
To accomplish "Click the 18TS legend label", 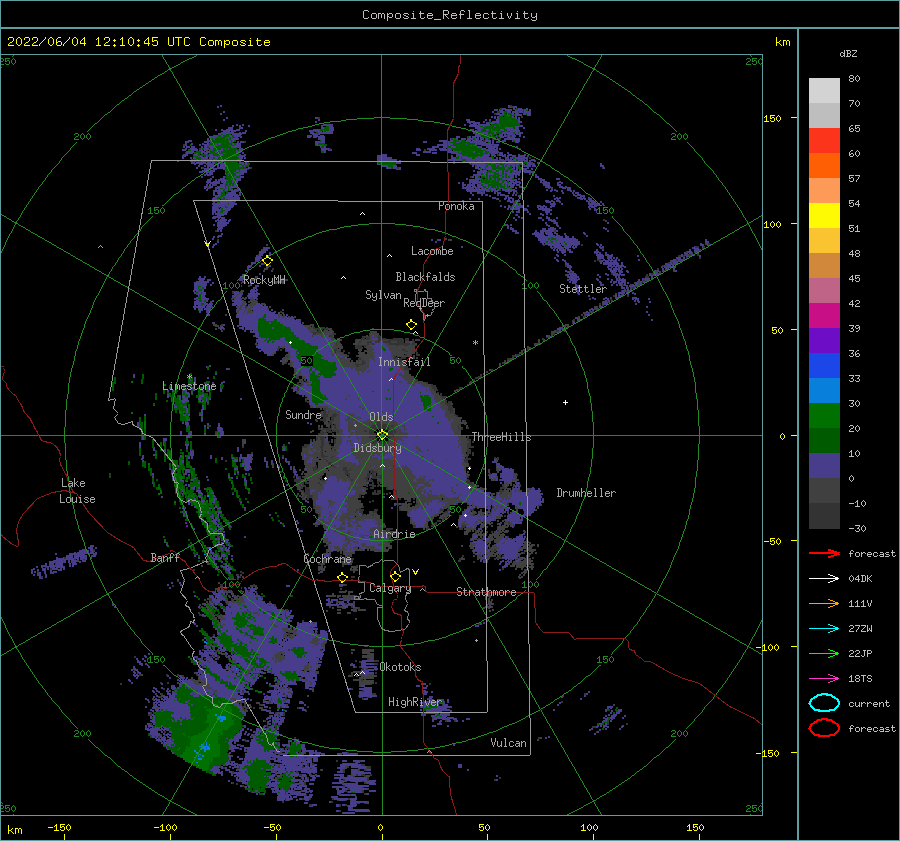I will click(x=860, y=679).
